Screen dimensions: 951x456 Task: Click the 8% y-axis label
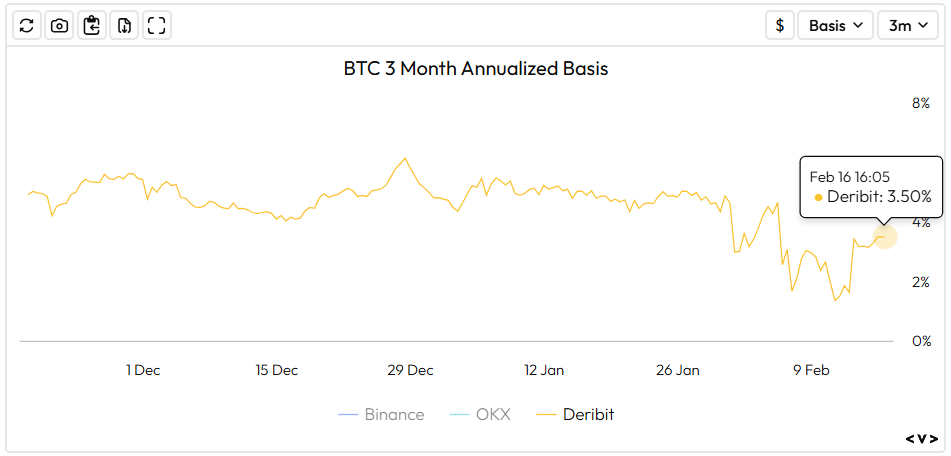(920, 103)
